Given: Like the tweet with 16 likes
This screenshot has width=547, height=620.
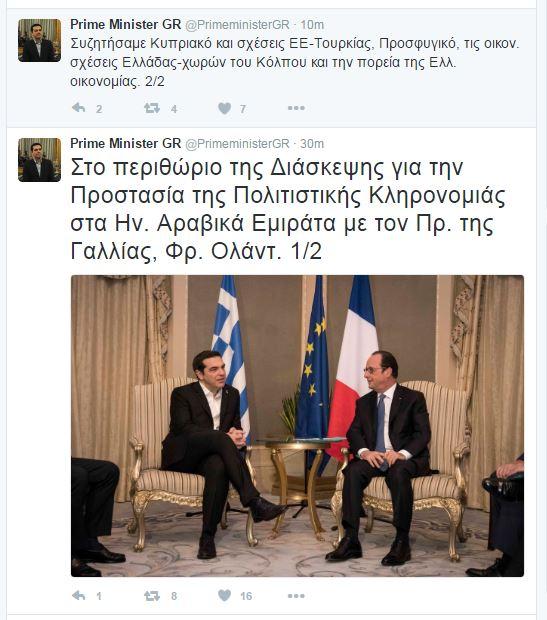Looking at the screenshot, I should [x=225, y=595].
